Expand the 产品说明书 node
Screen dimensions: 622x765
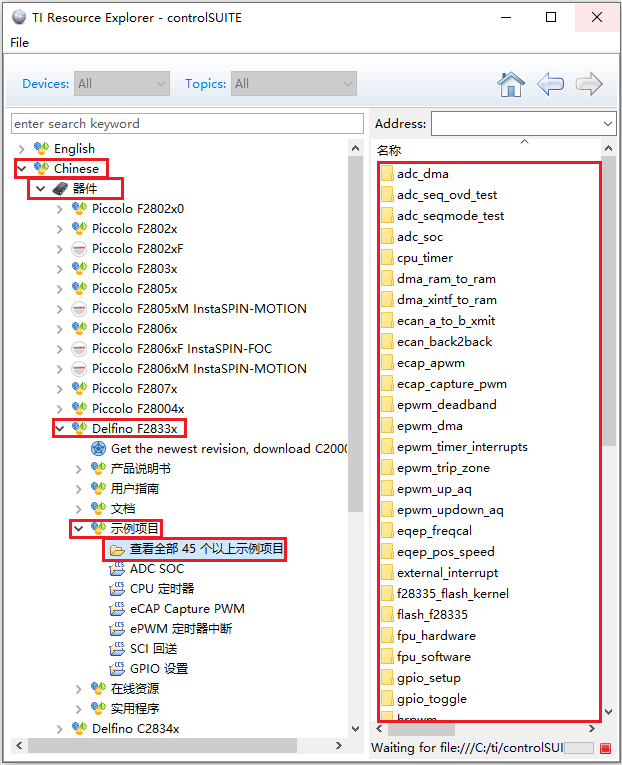[x=79, y=469]
